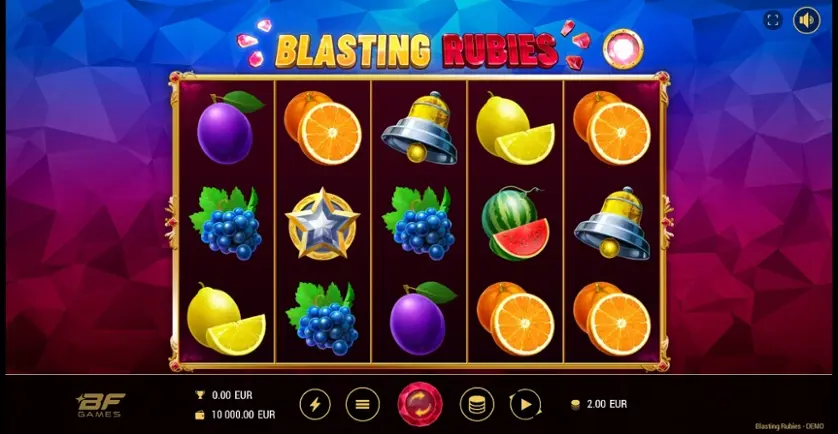
Task: Click the lemon symbol in the bottom-left cell
Action: [x=226, y=319]
